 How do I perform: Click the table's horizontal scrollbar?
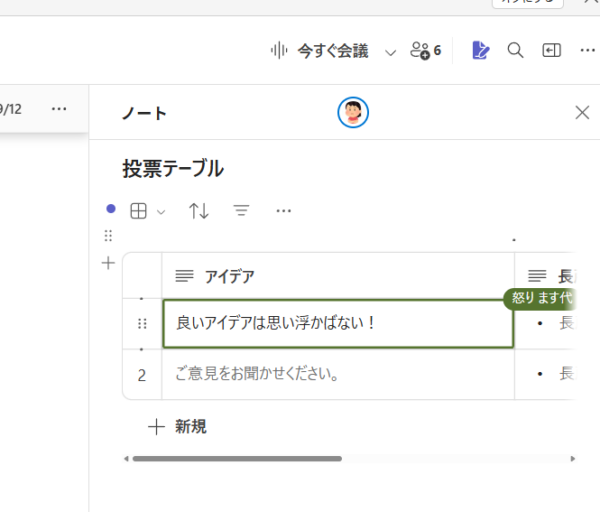[237, 459]
